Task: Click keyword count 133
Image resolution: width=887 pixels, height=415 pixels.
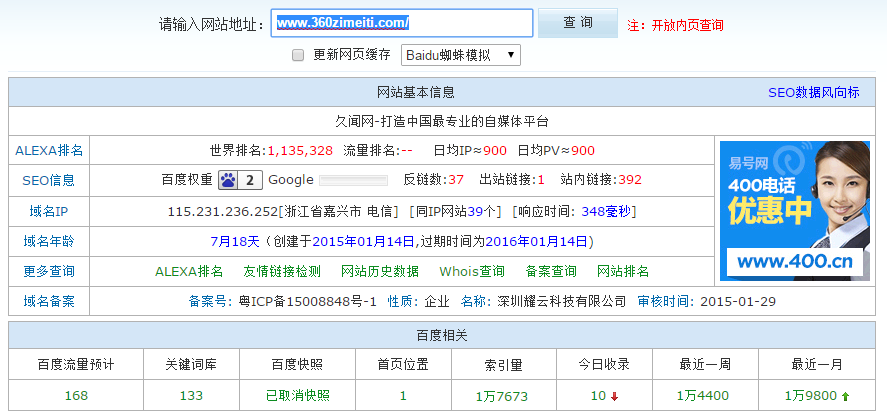Action: [x=191, y=395]
